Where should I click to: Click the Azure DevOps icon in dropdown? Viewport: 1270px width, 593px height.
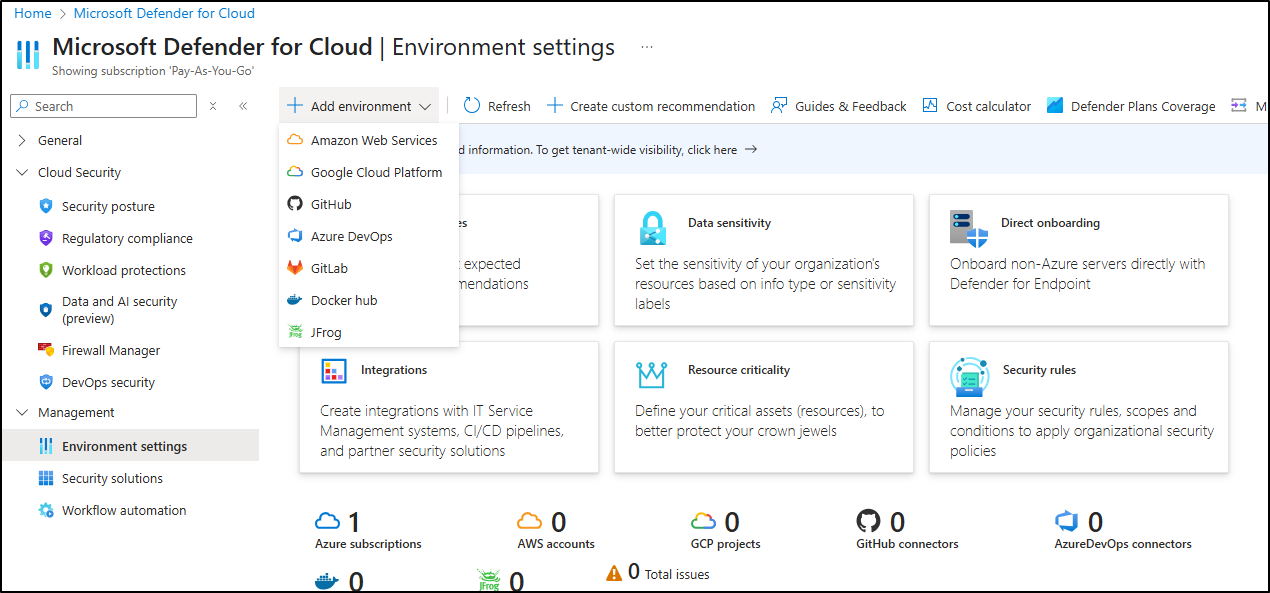pyautogui.click(x=295, y=236)
